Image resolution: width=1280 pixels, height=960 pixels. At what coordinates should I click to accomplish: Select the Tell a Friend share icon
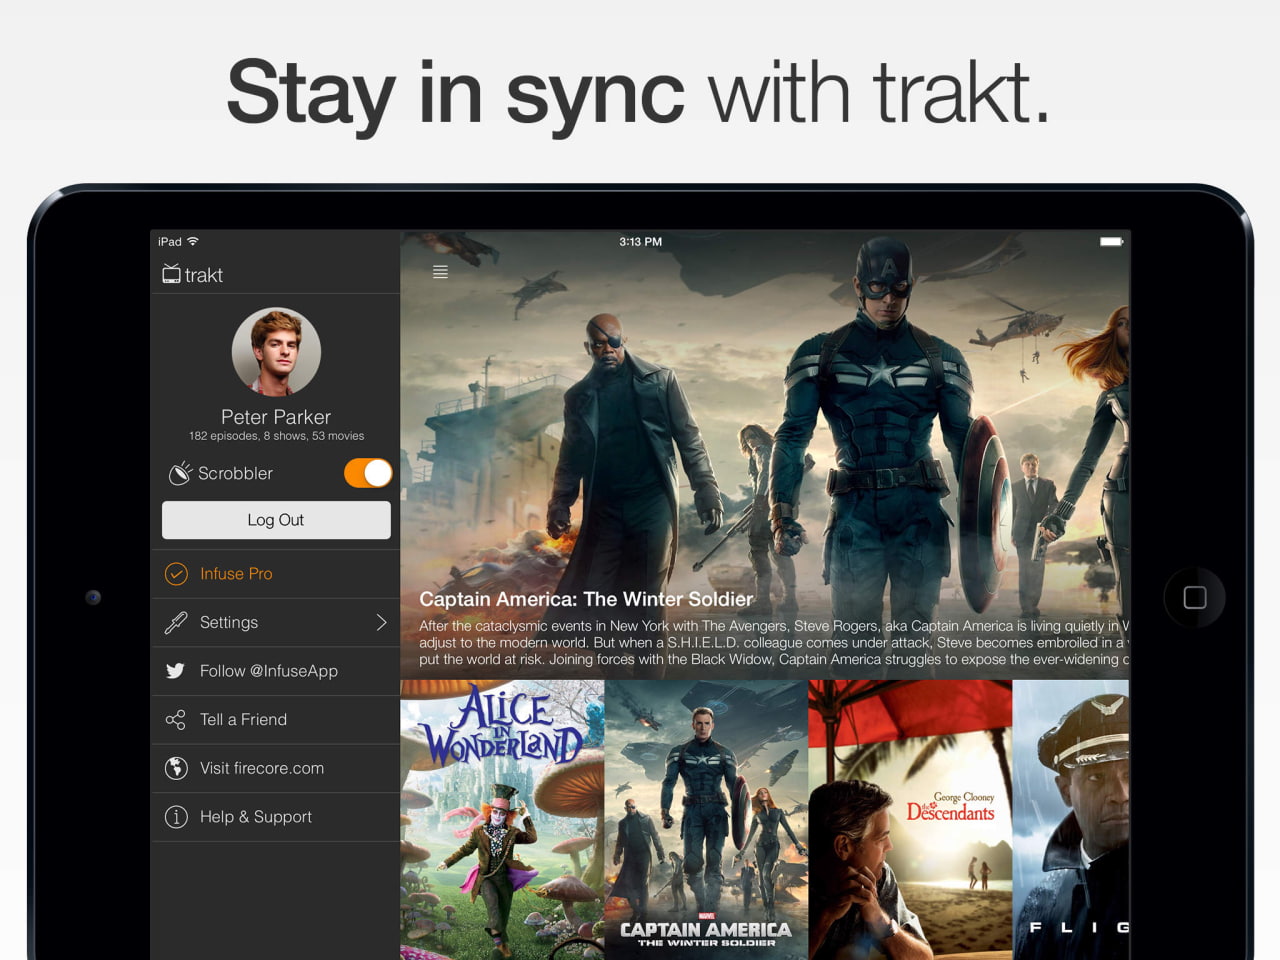[176, 719]
